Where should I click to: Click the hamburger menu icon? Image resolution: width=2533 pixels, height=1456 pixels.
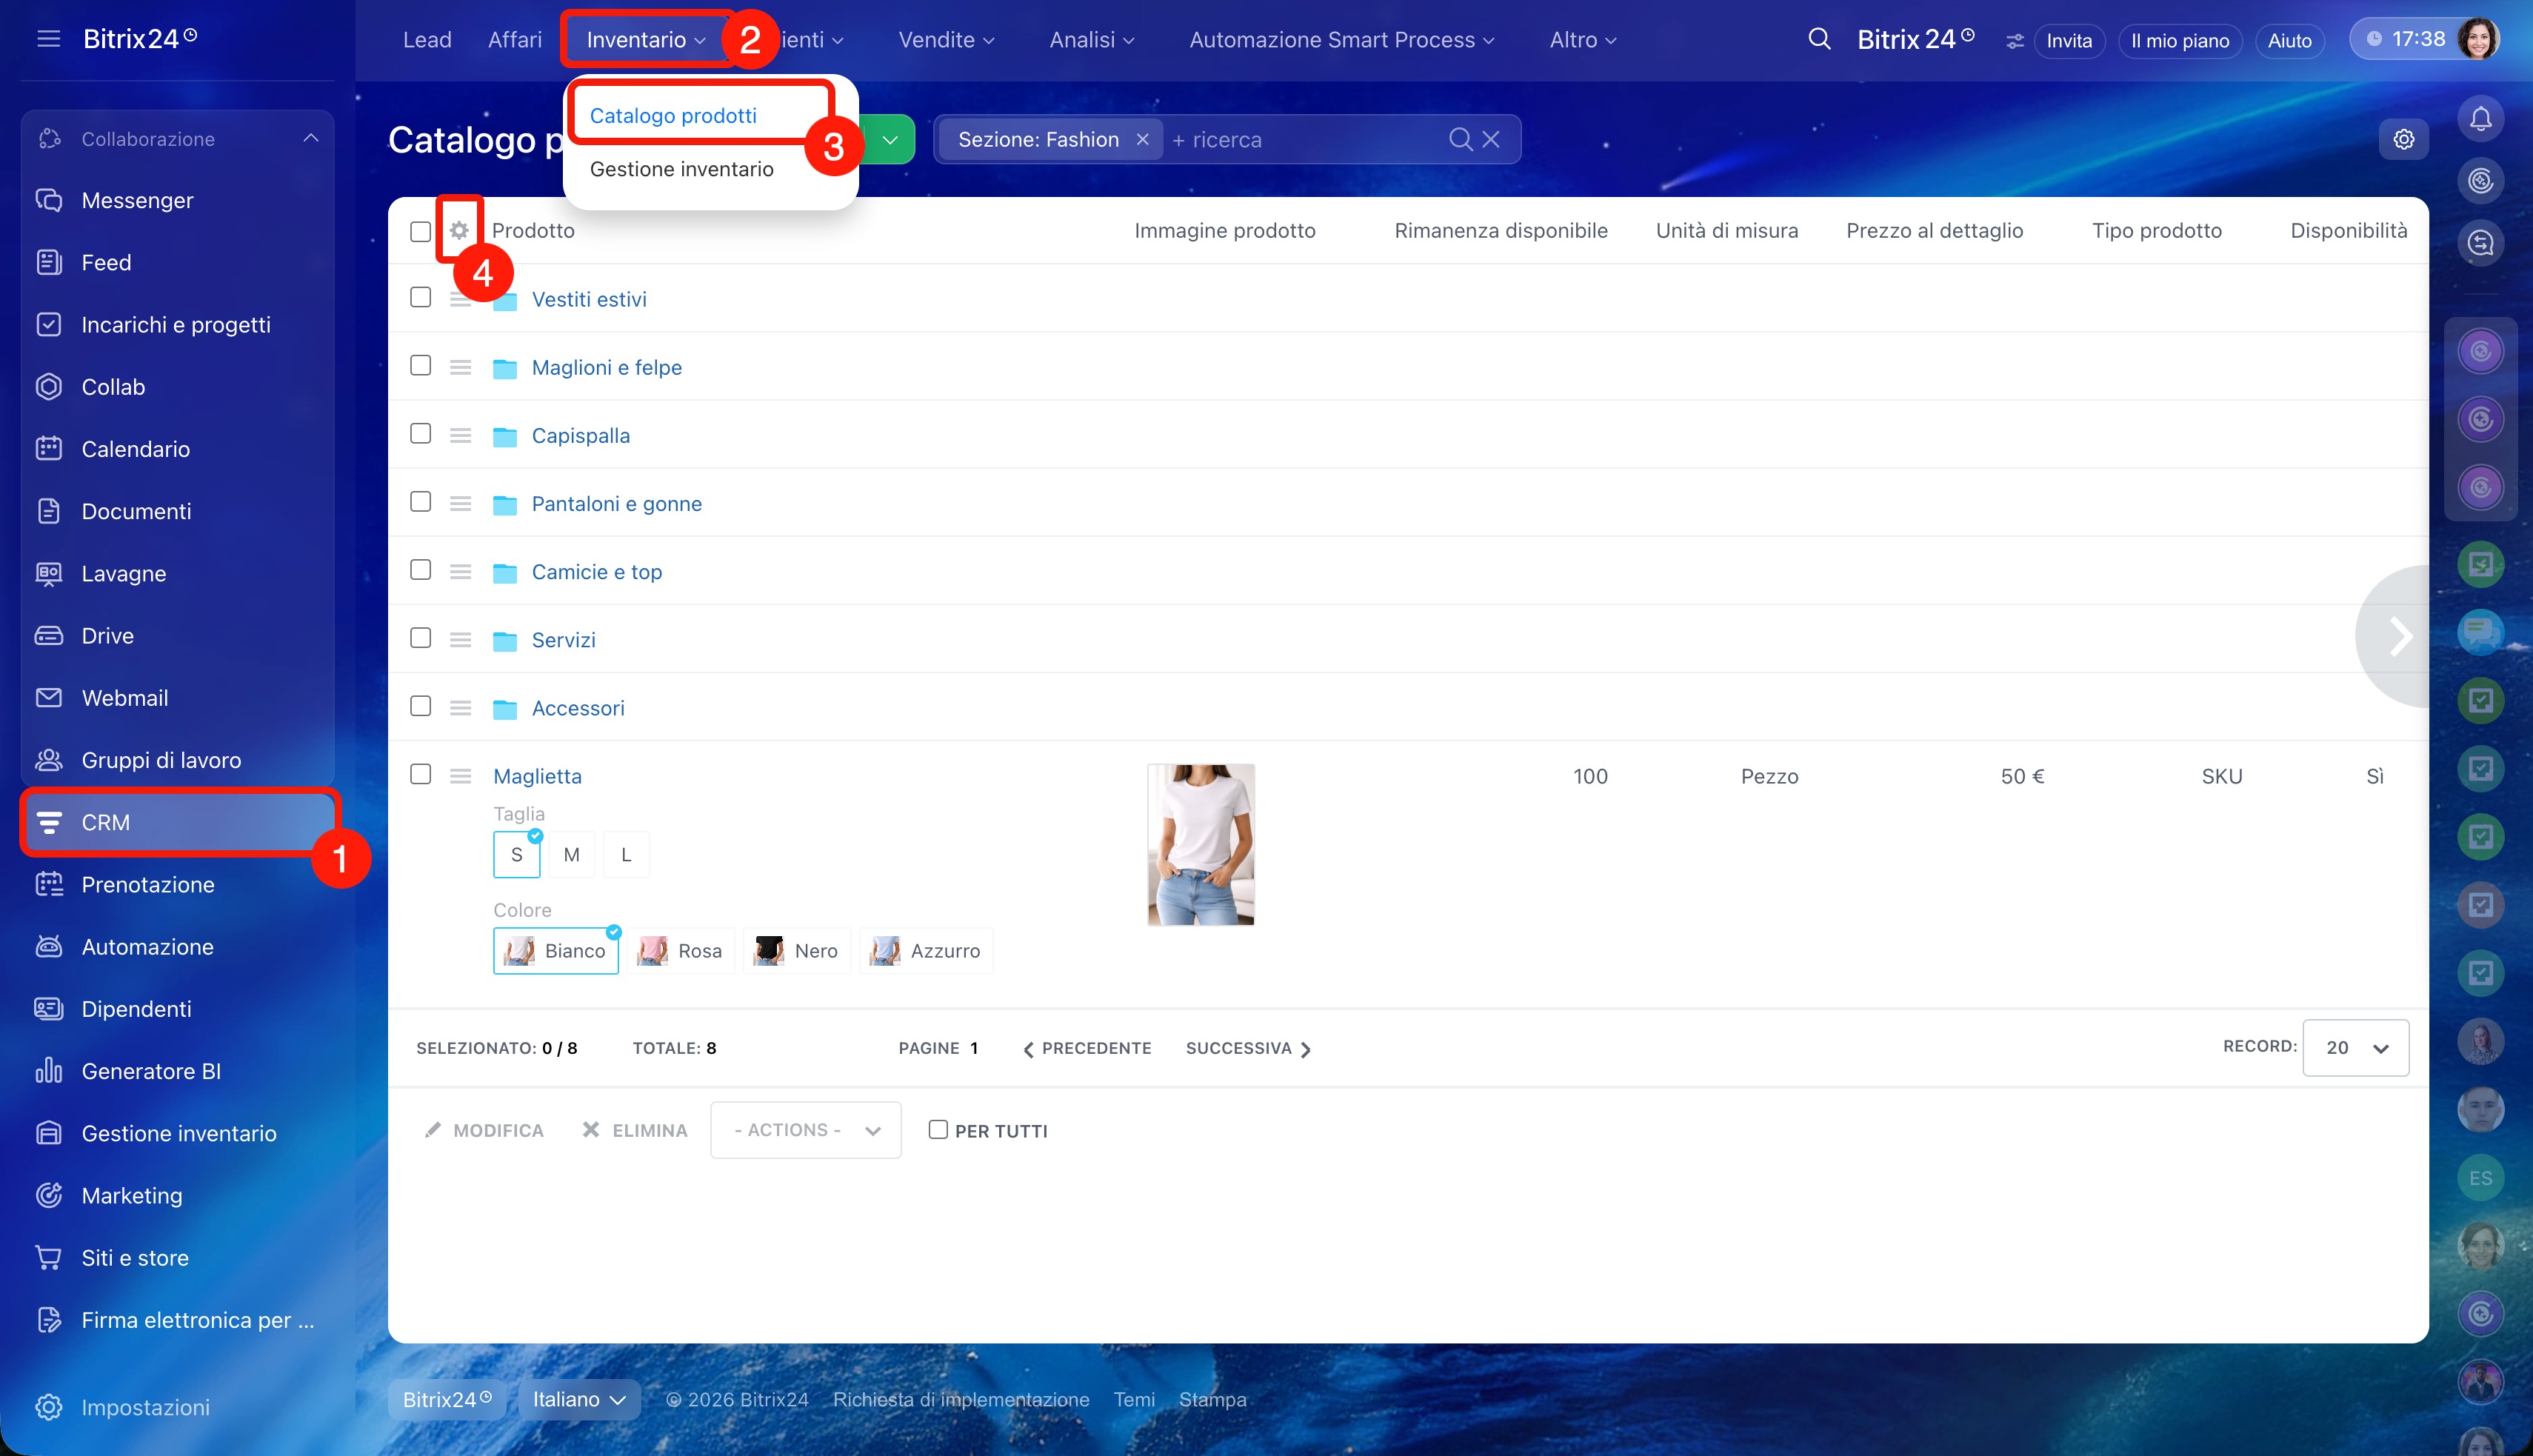pos(48,39)
